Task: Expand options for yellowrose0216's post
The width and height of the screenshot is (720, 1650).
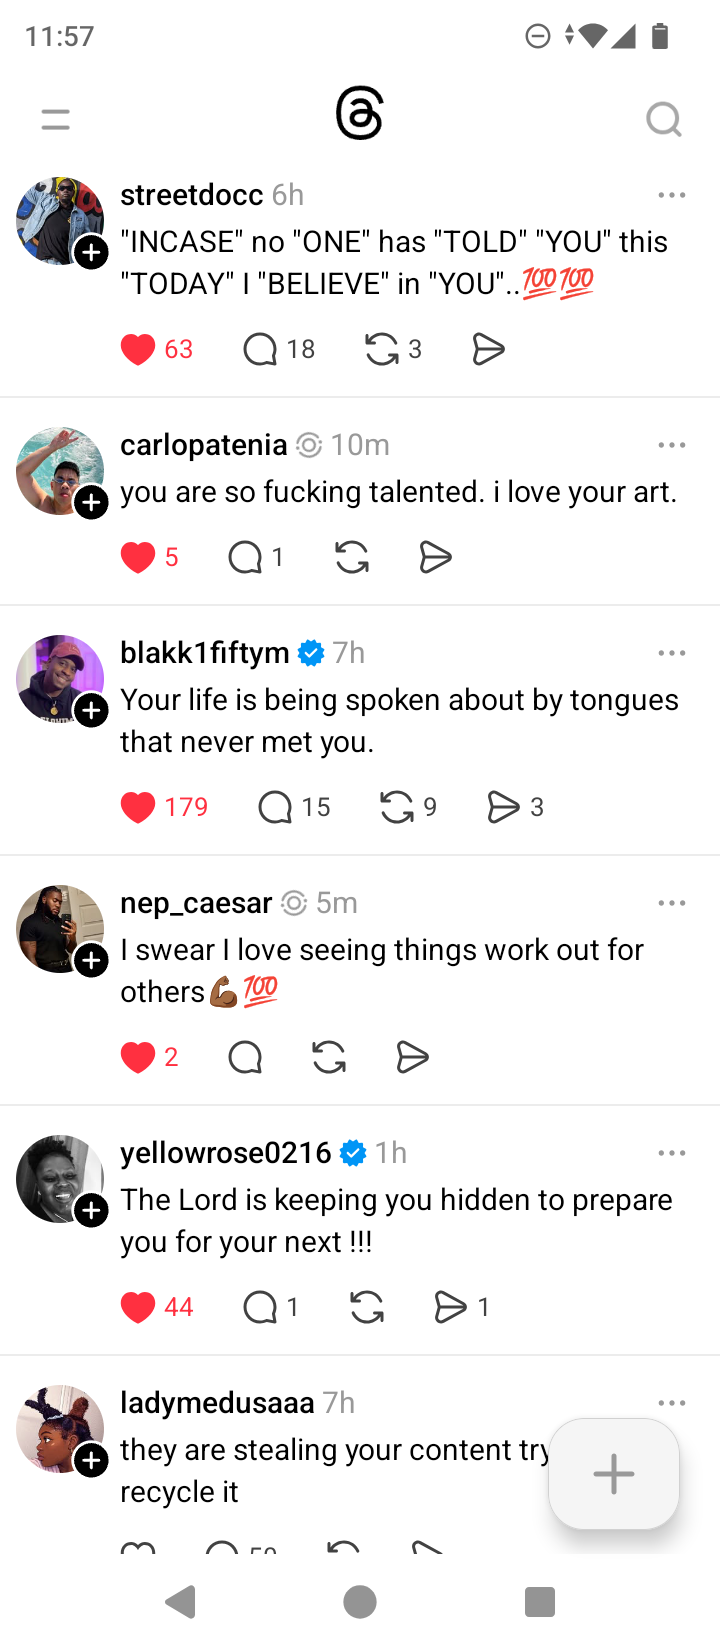Action: (672, 1153)
